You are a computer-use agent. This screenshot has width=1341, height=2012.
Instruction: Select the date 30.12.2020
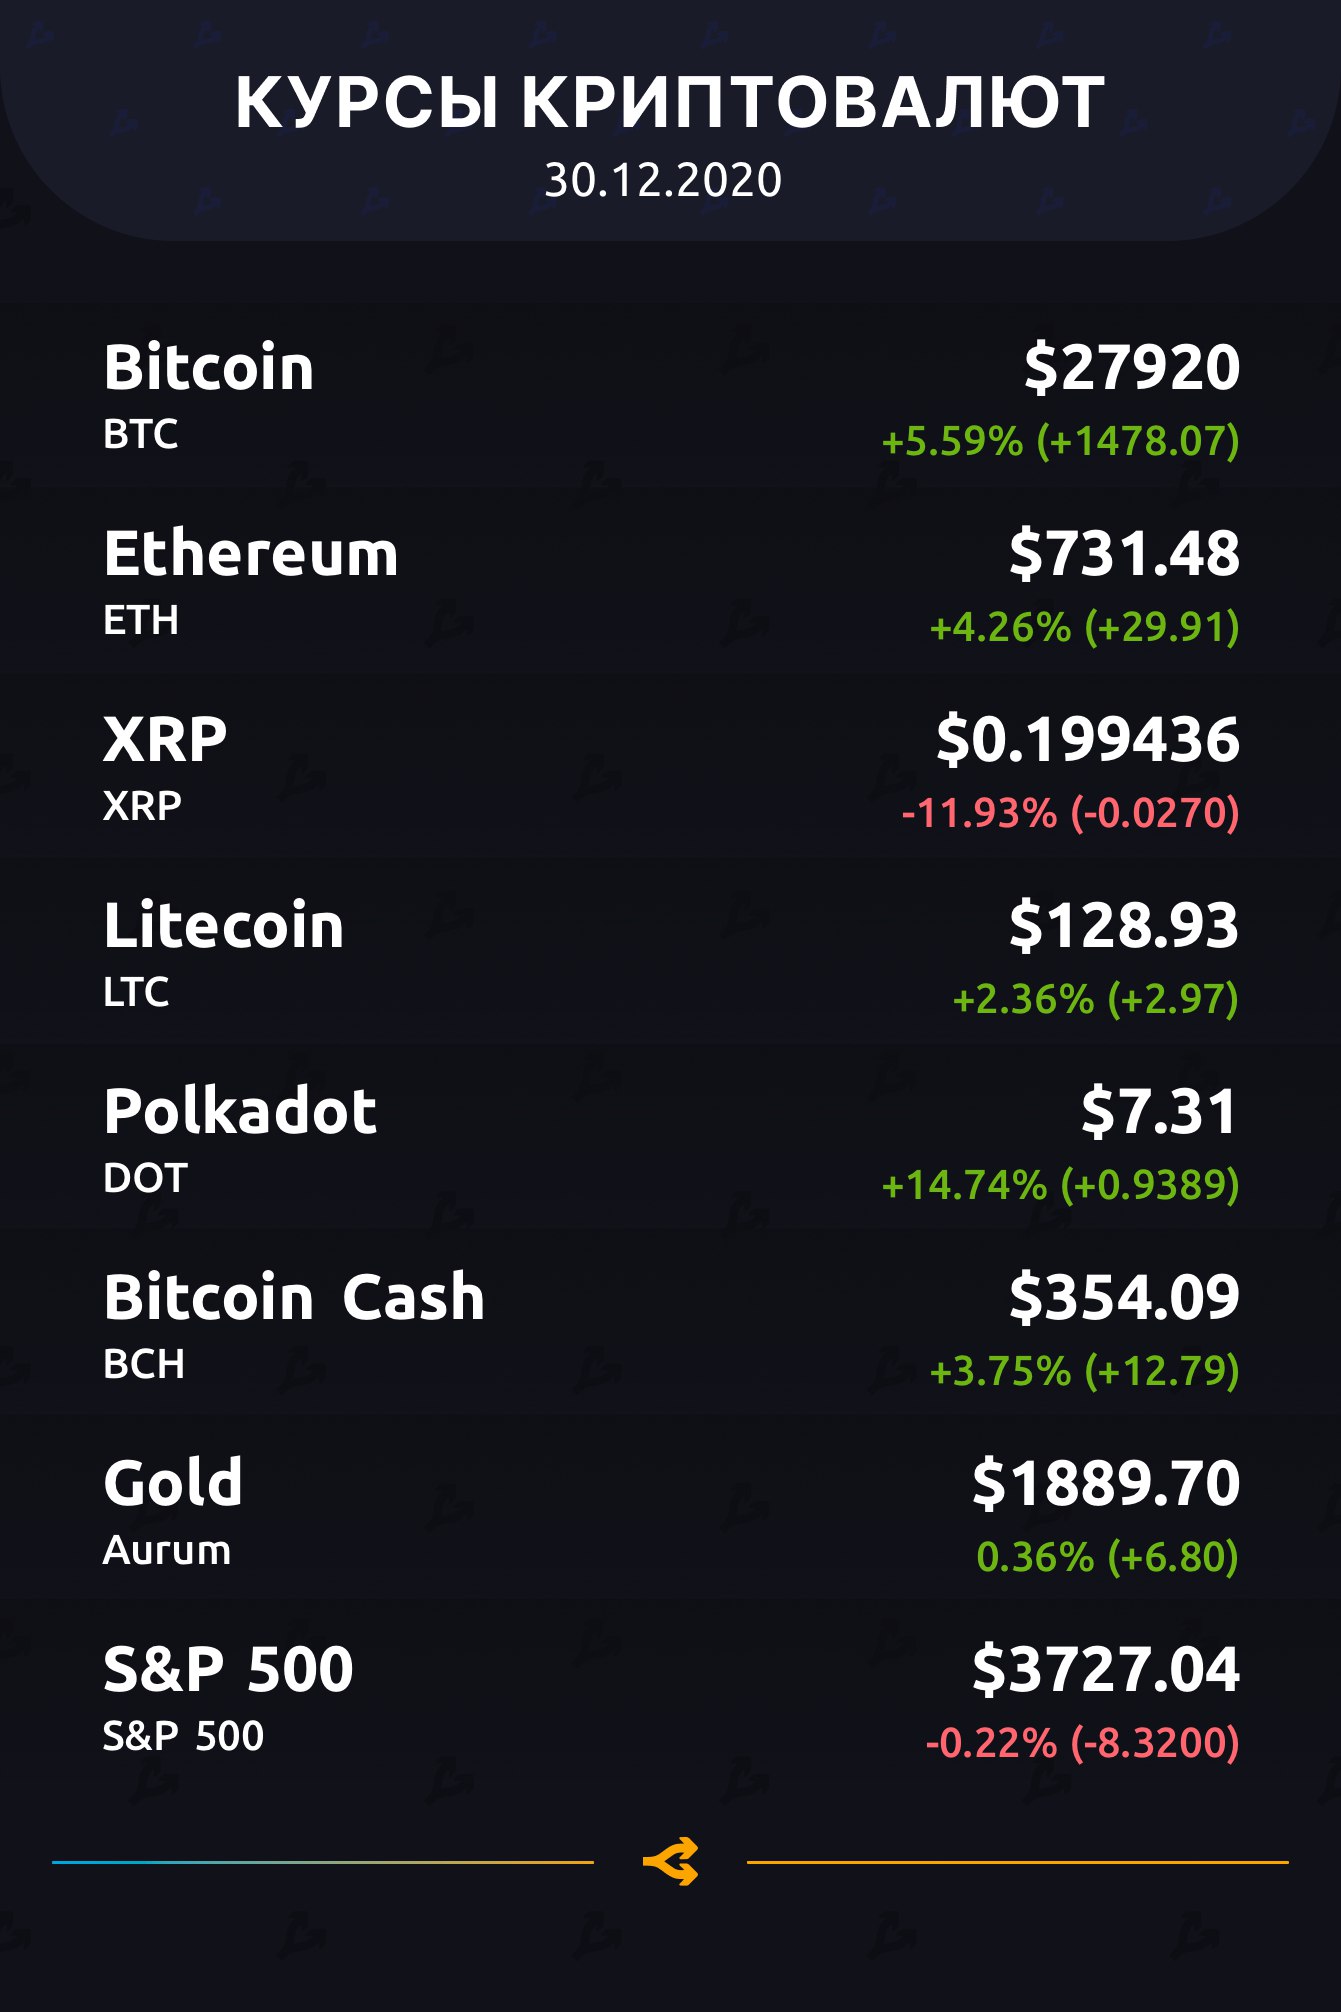pos(663,181)
